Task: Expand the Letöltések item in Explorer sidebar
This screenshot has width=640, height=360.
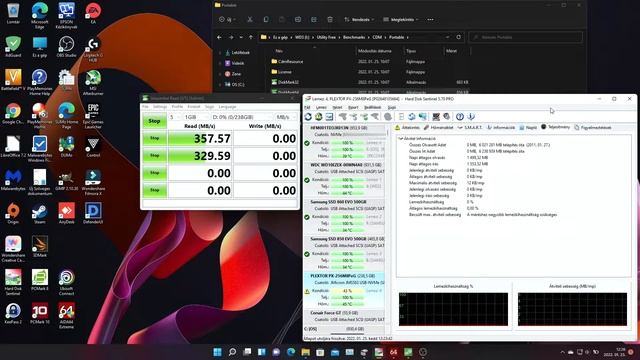Action: [220, 53]
